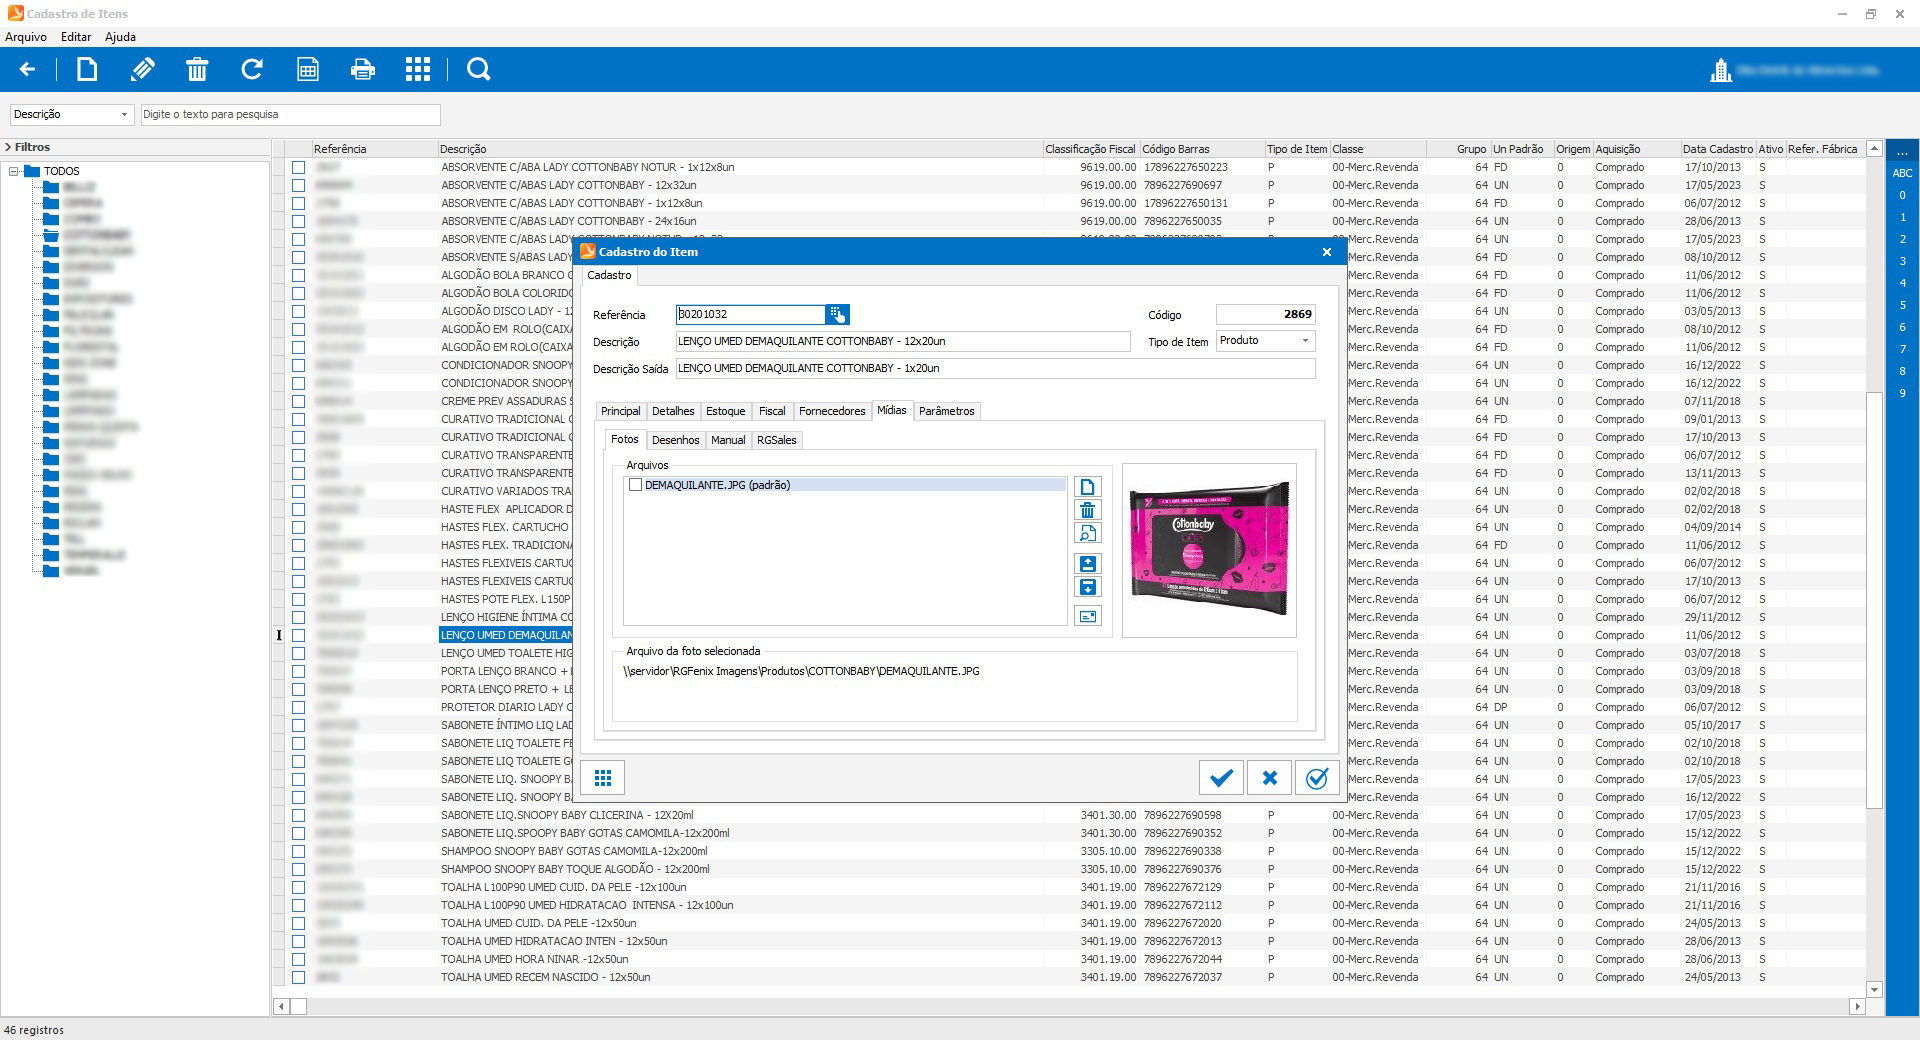Close the Cadastro do Item dialog
The height and width of the screenshot is (1040, 1920).
coord(1326,252)
